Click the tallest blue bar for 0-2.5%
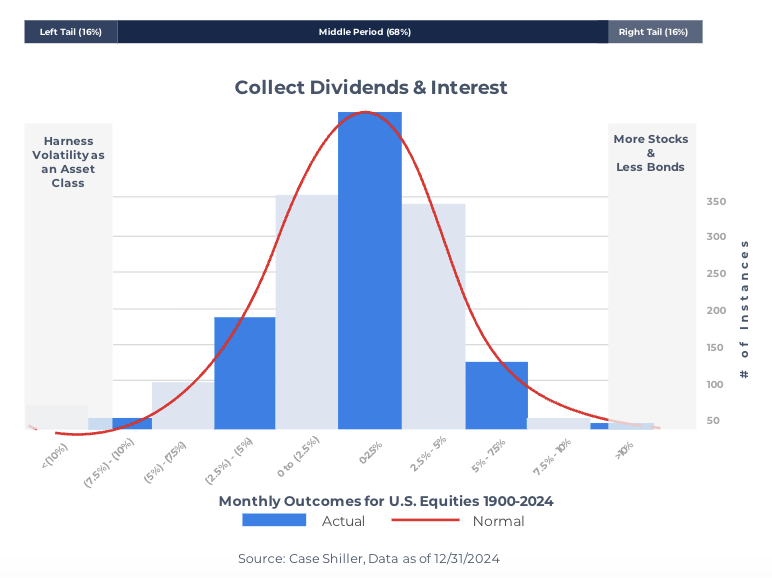Screen dimensions: 772x578 click(x=370, y=270)
